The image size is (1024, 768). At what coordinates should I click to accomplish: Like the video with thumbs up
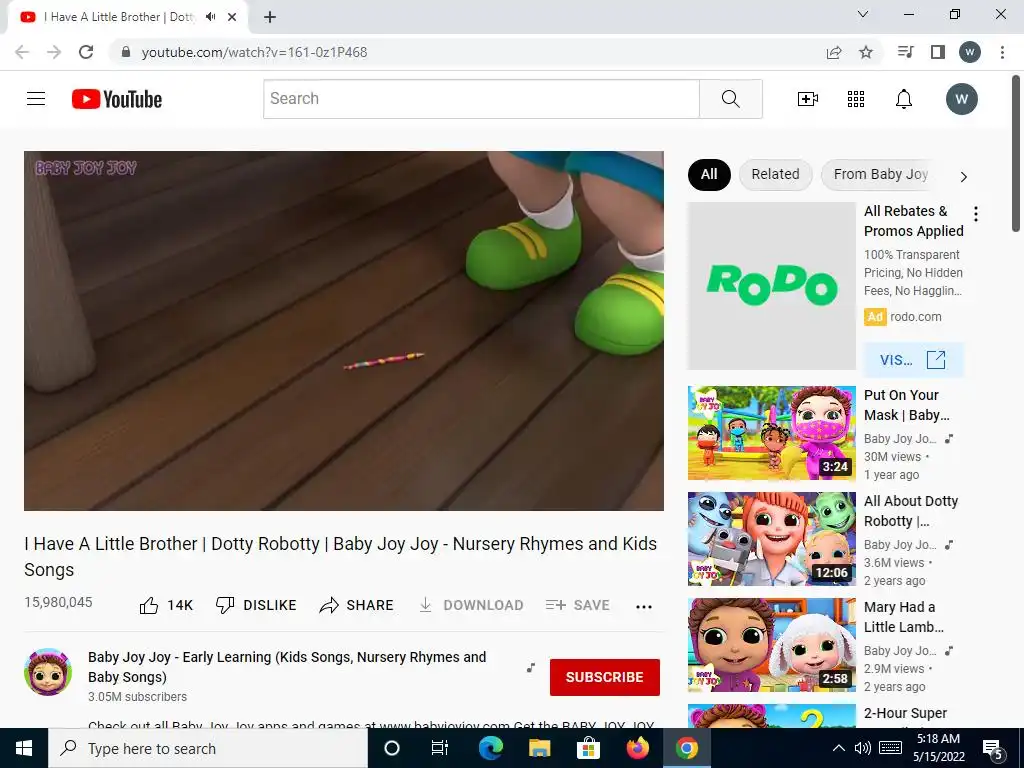pyautogui.click(x=166, y=605)
